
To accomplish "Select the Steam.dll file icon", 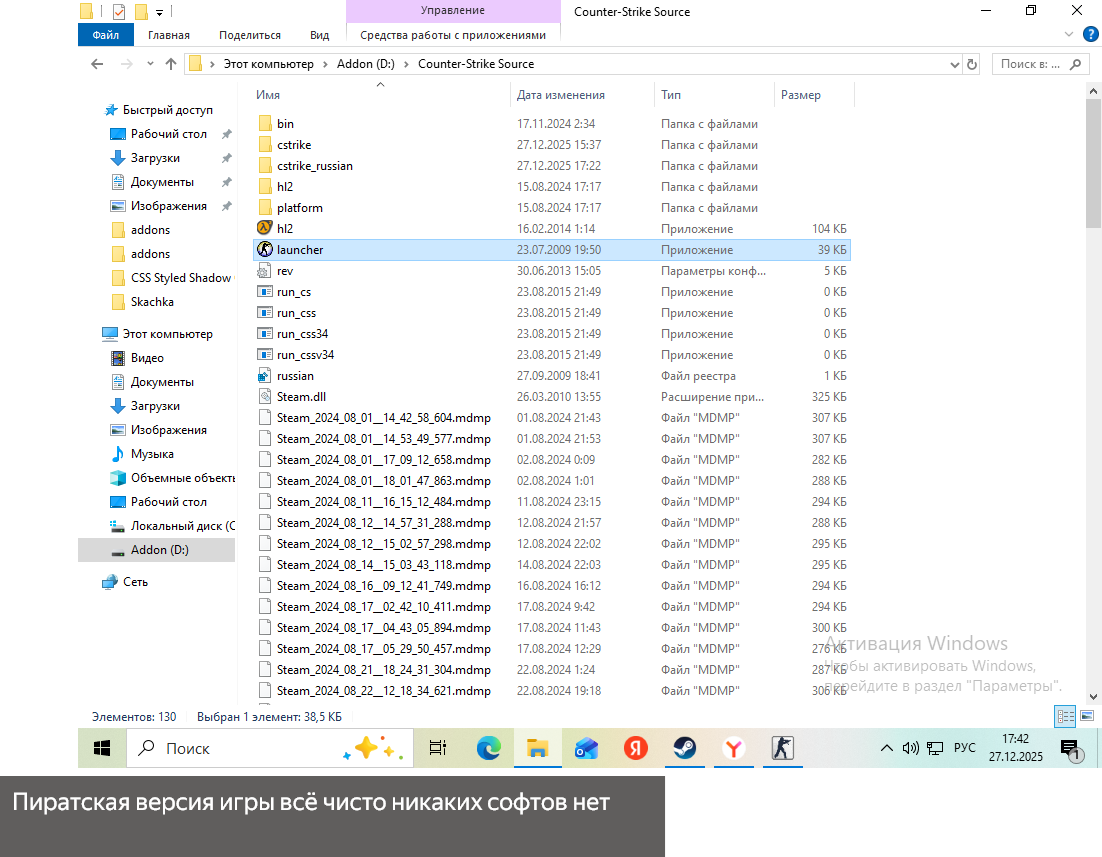I will pos(264,397).
